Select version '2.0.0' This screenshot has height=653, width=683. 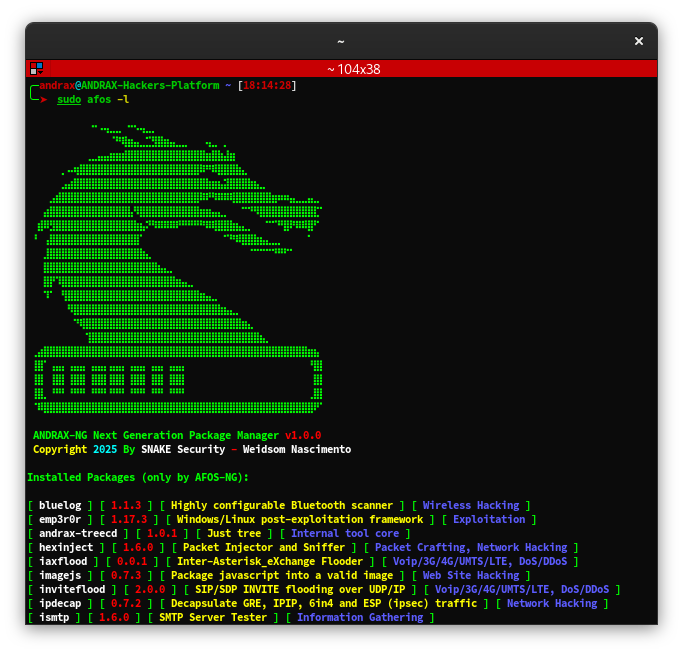(x=150, y=589)
